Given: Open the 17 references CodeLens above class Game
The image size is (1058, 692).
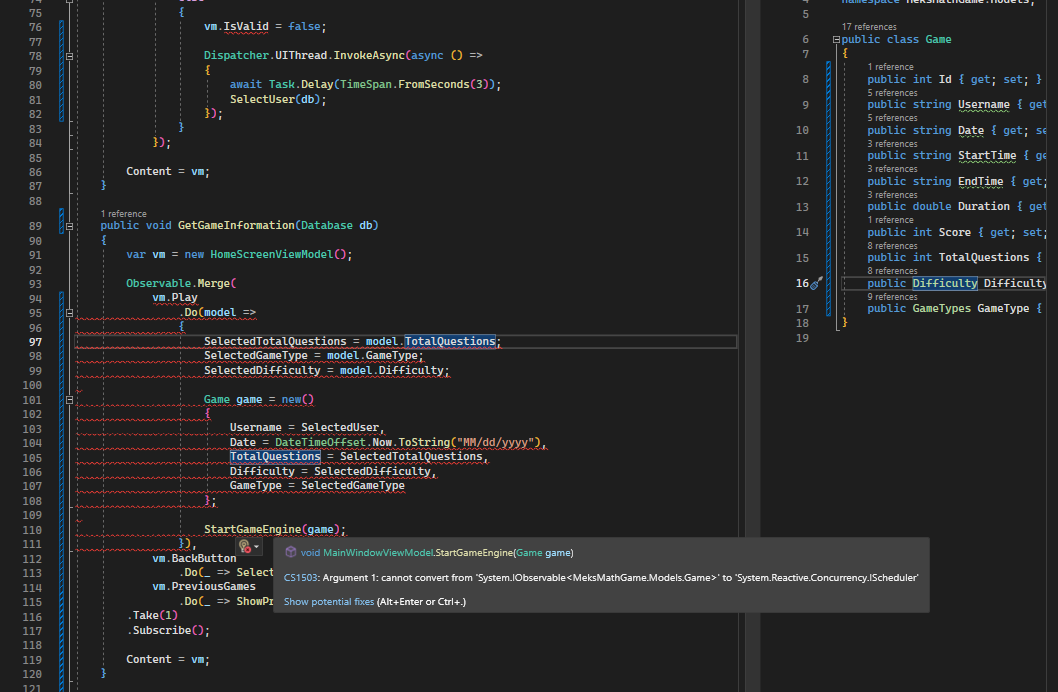Looking at the screenshot, I should [x=869, y=27].
